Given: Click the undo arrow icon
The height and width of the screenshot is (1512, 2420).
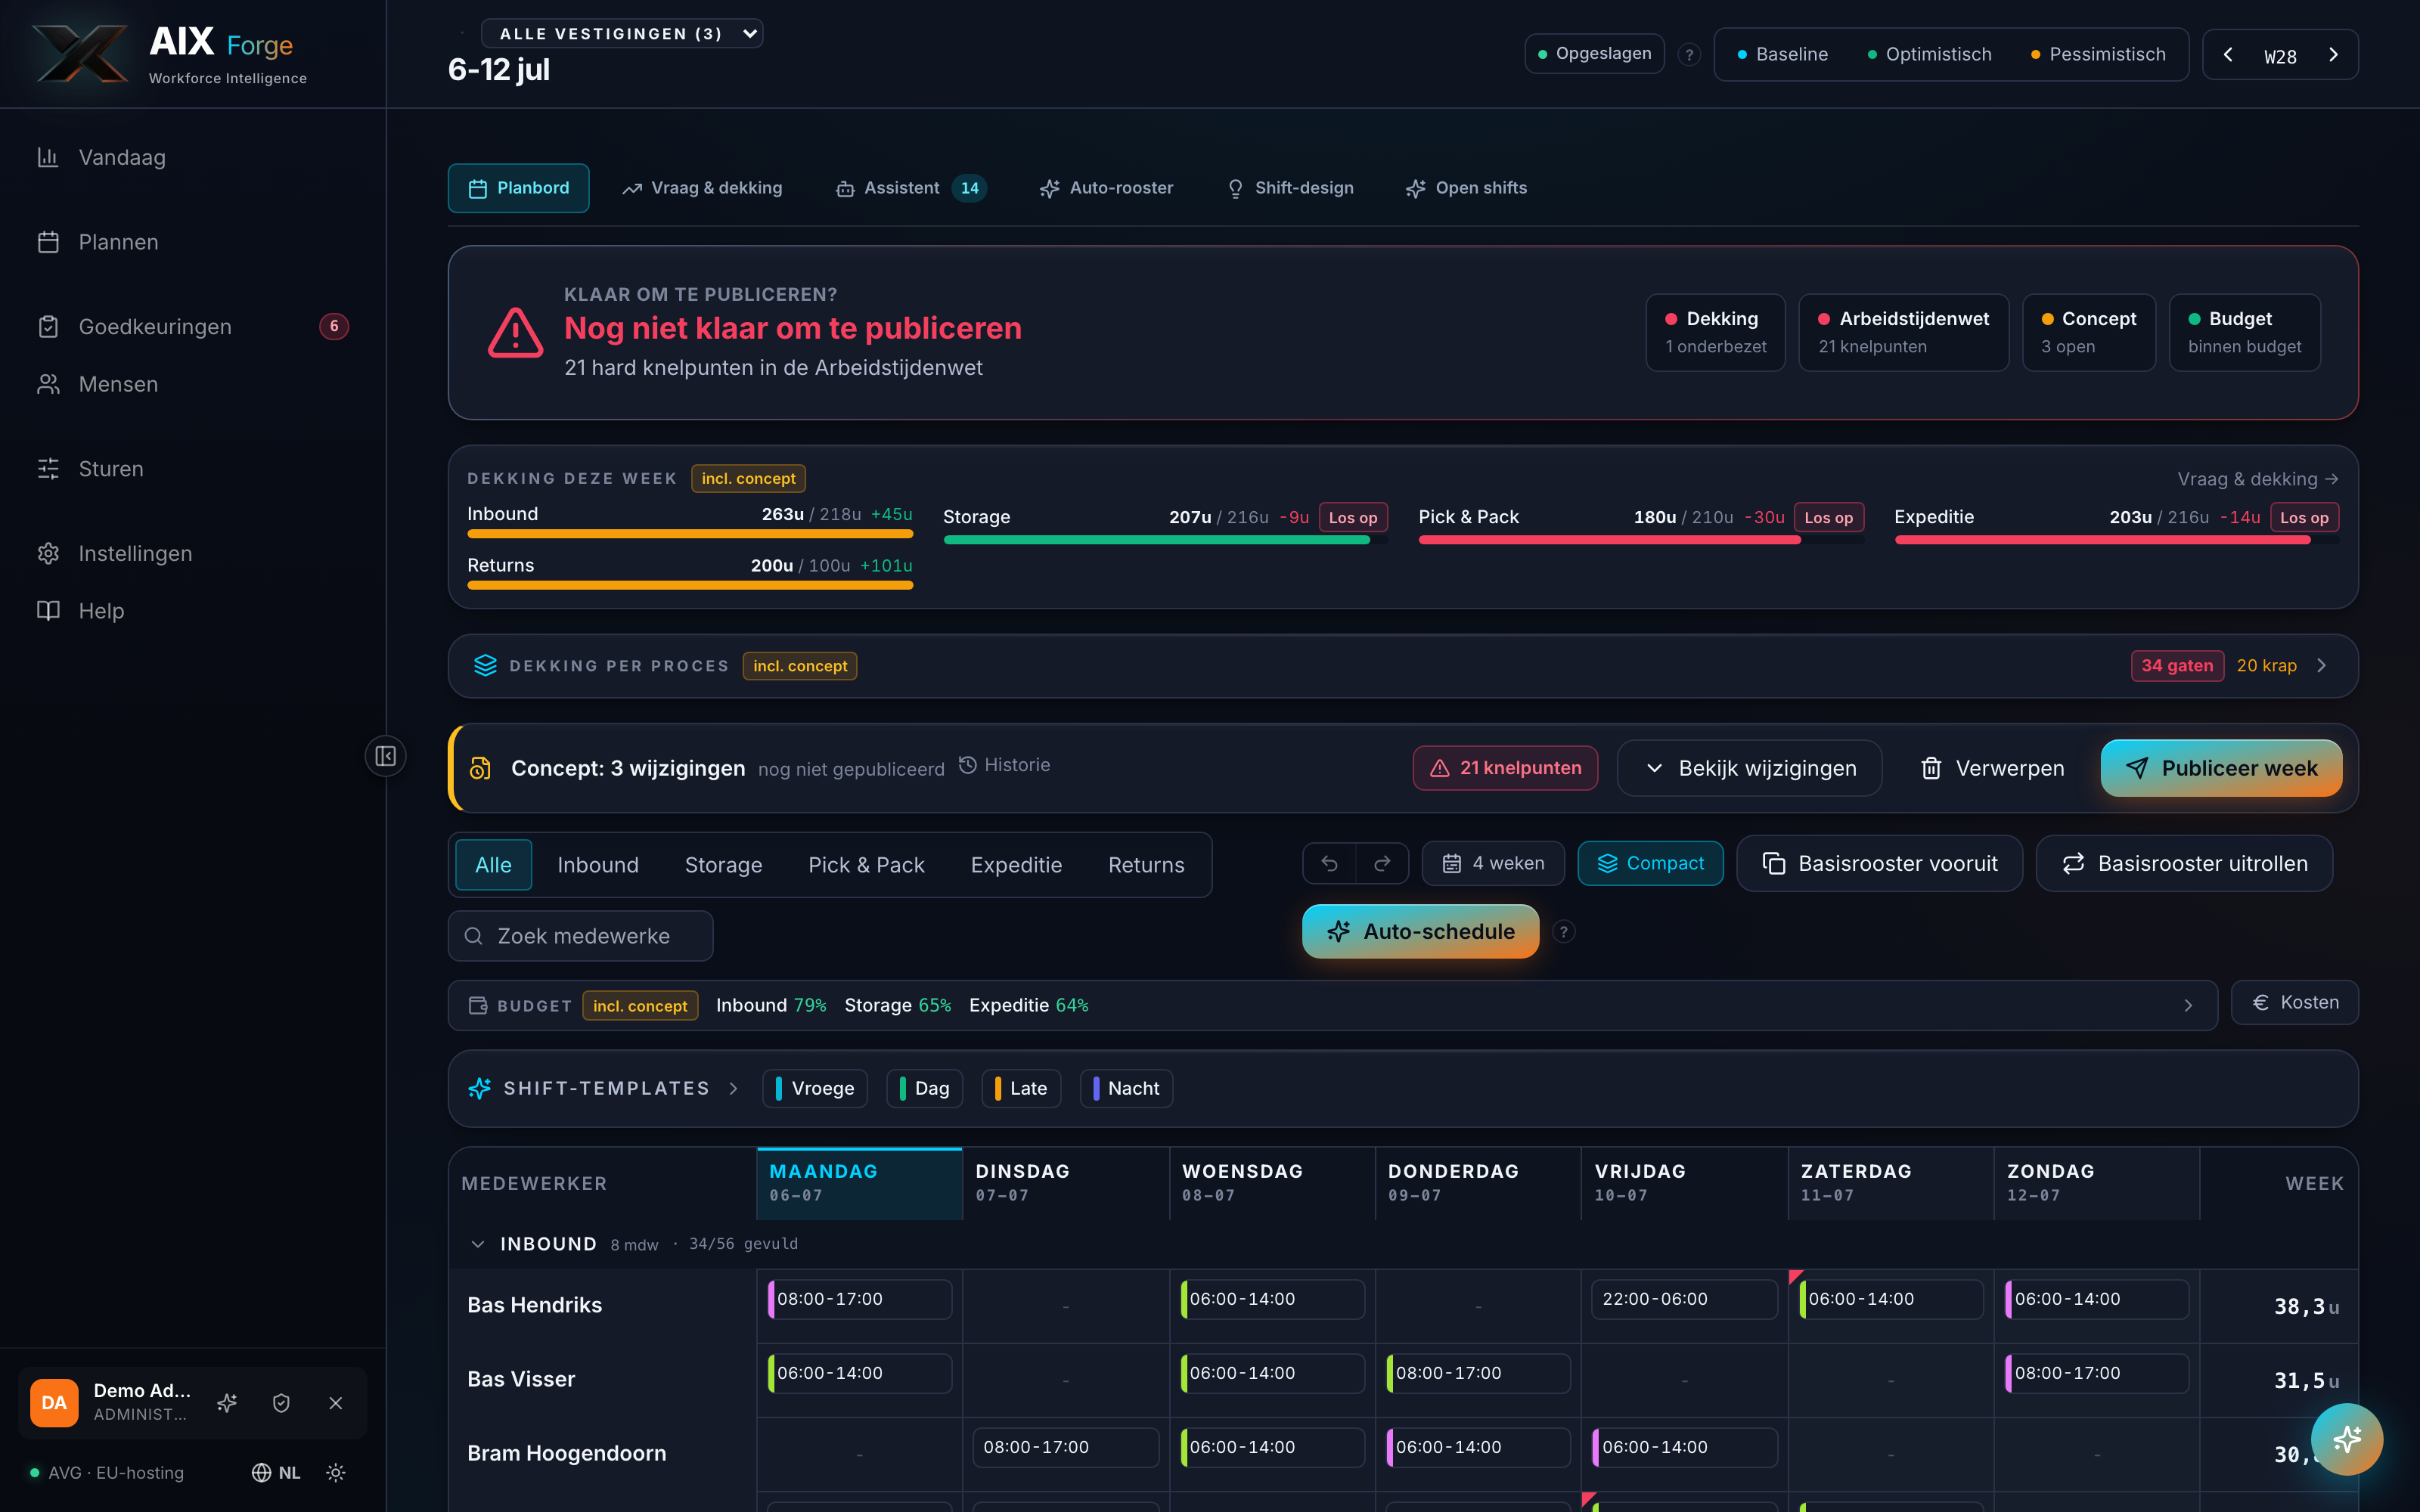Looking at the screenshot, I should 1329,863.
